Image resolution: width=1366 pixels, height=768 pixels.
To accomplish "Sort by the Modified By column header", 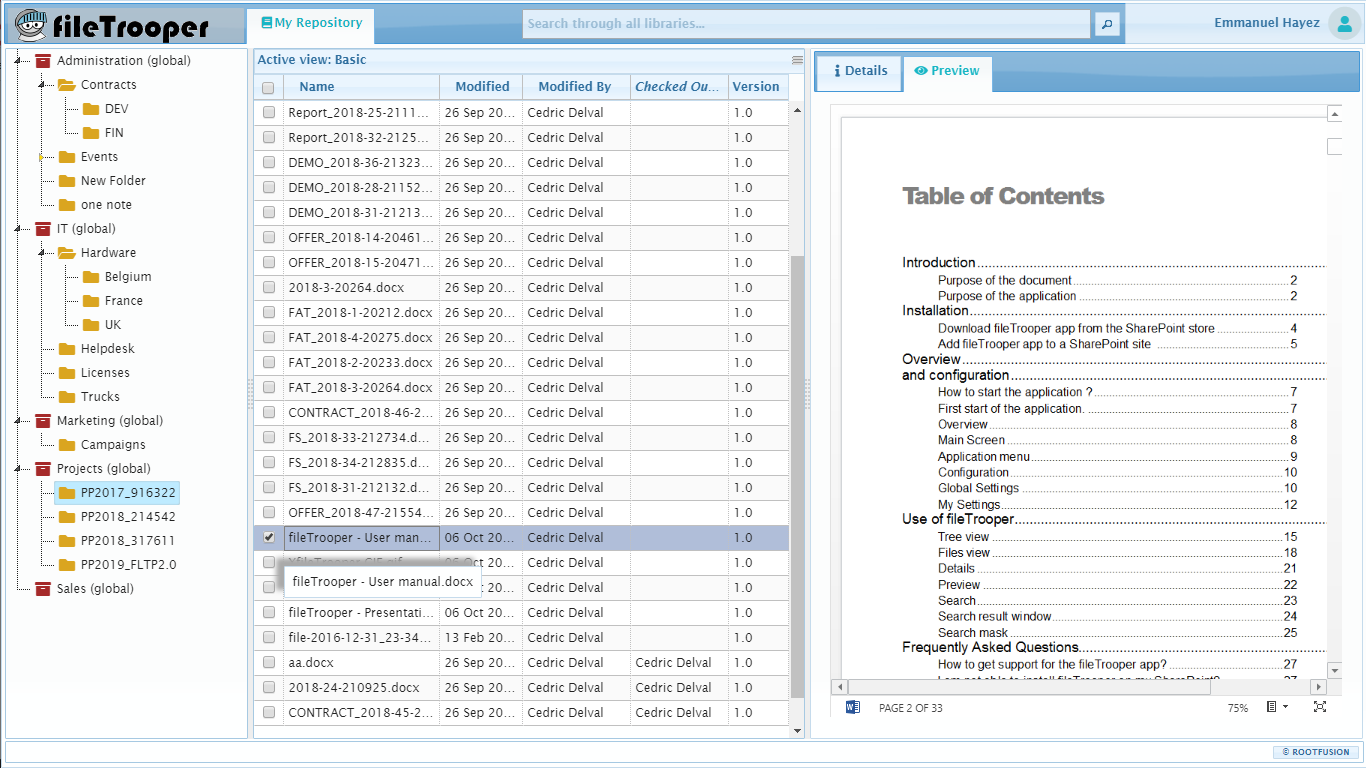I will [575, 87].
